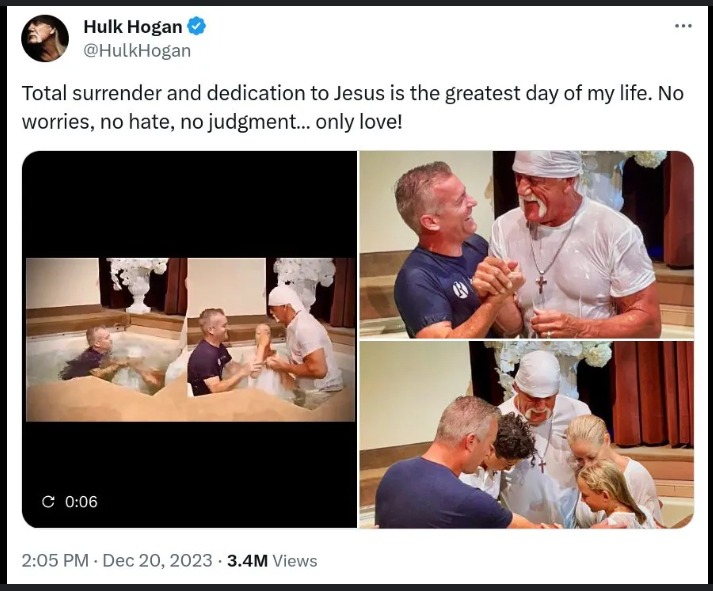The height and width of the screenshot is (591, 713).
Task: Click the tweet text about Jesus
Action: [352, 107]
